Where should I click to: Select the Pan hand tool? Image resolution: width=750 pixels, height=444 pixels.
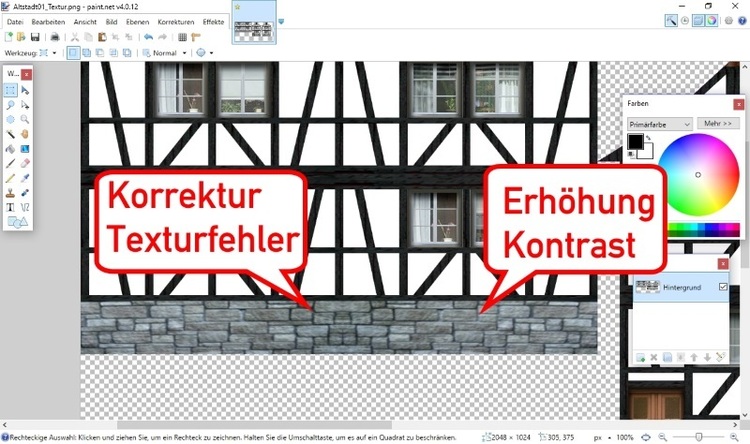point(25,134)
